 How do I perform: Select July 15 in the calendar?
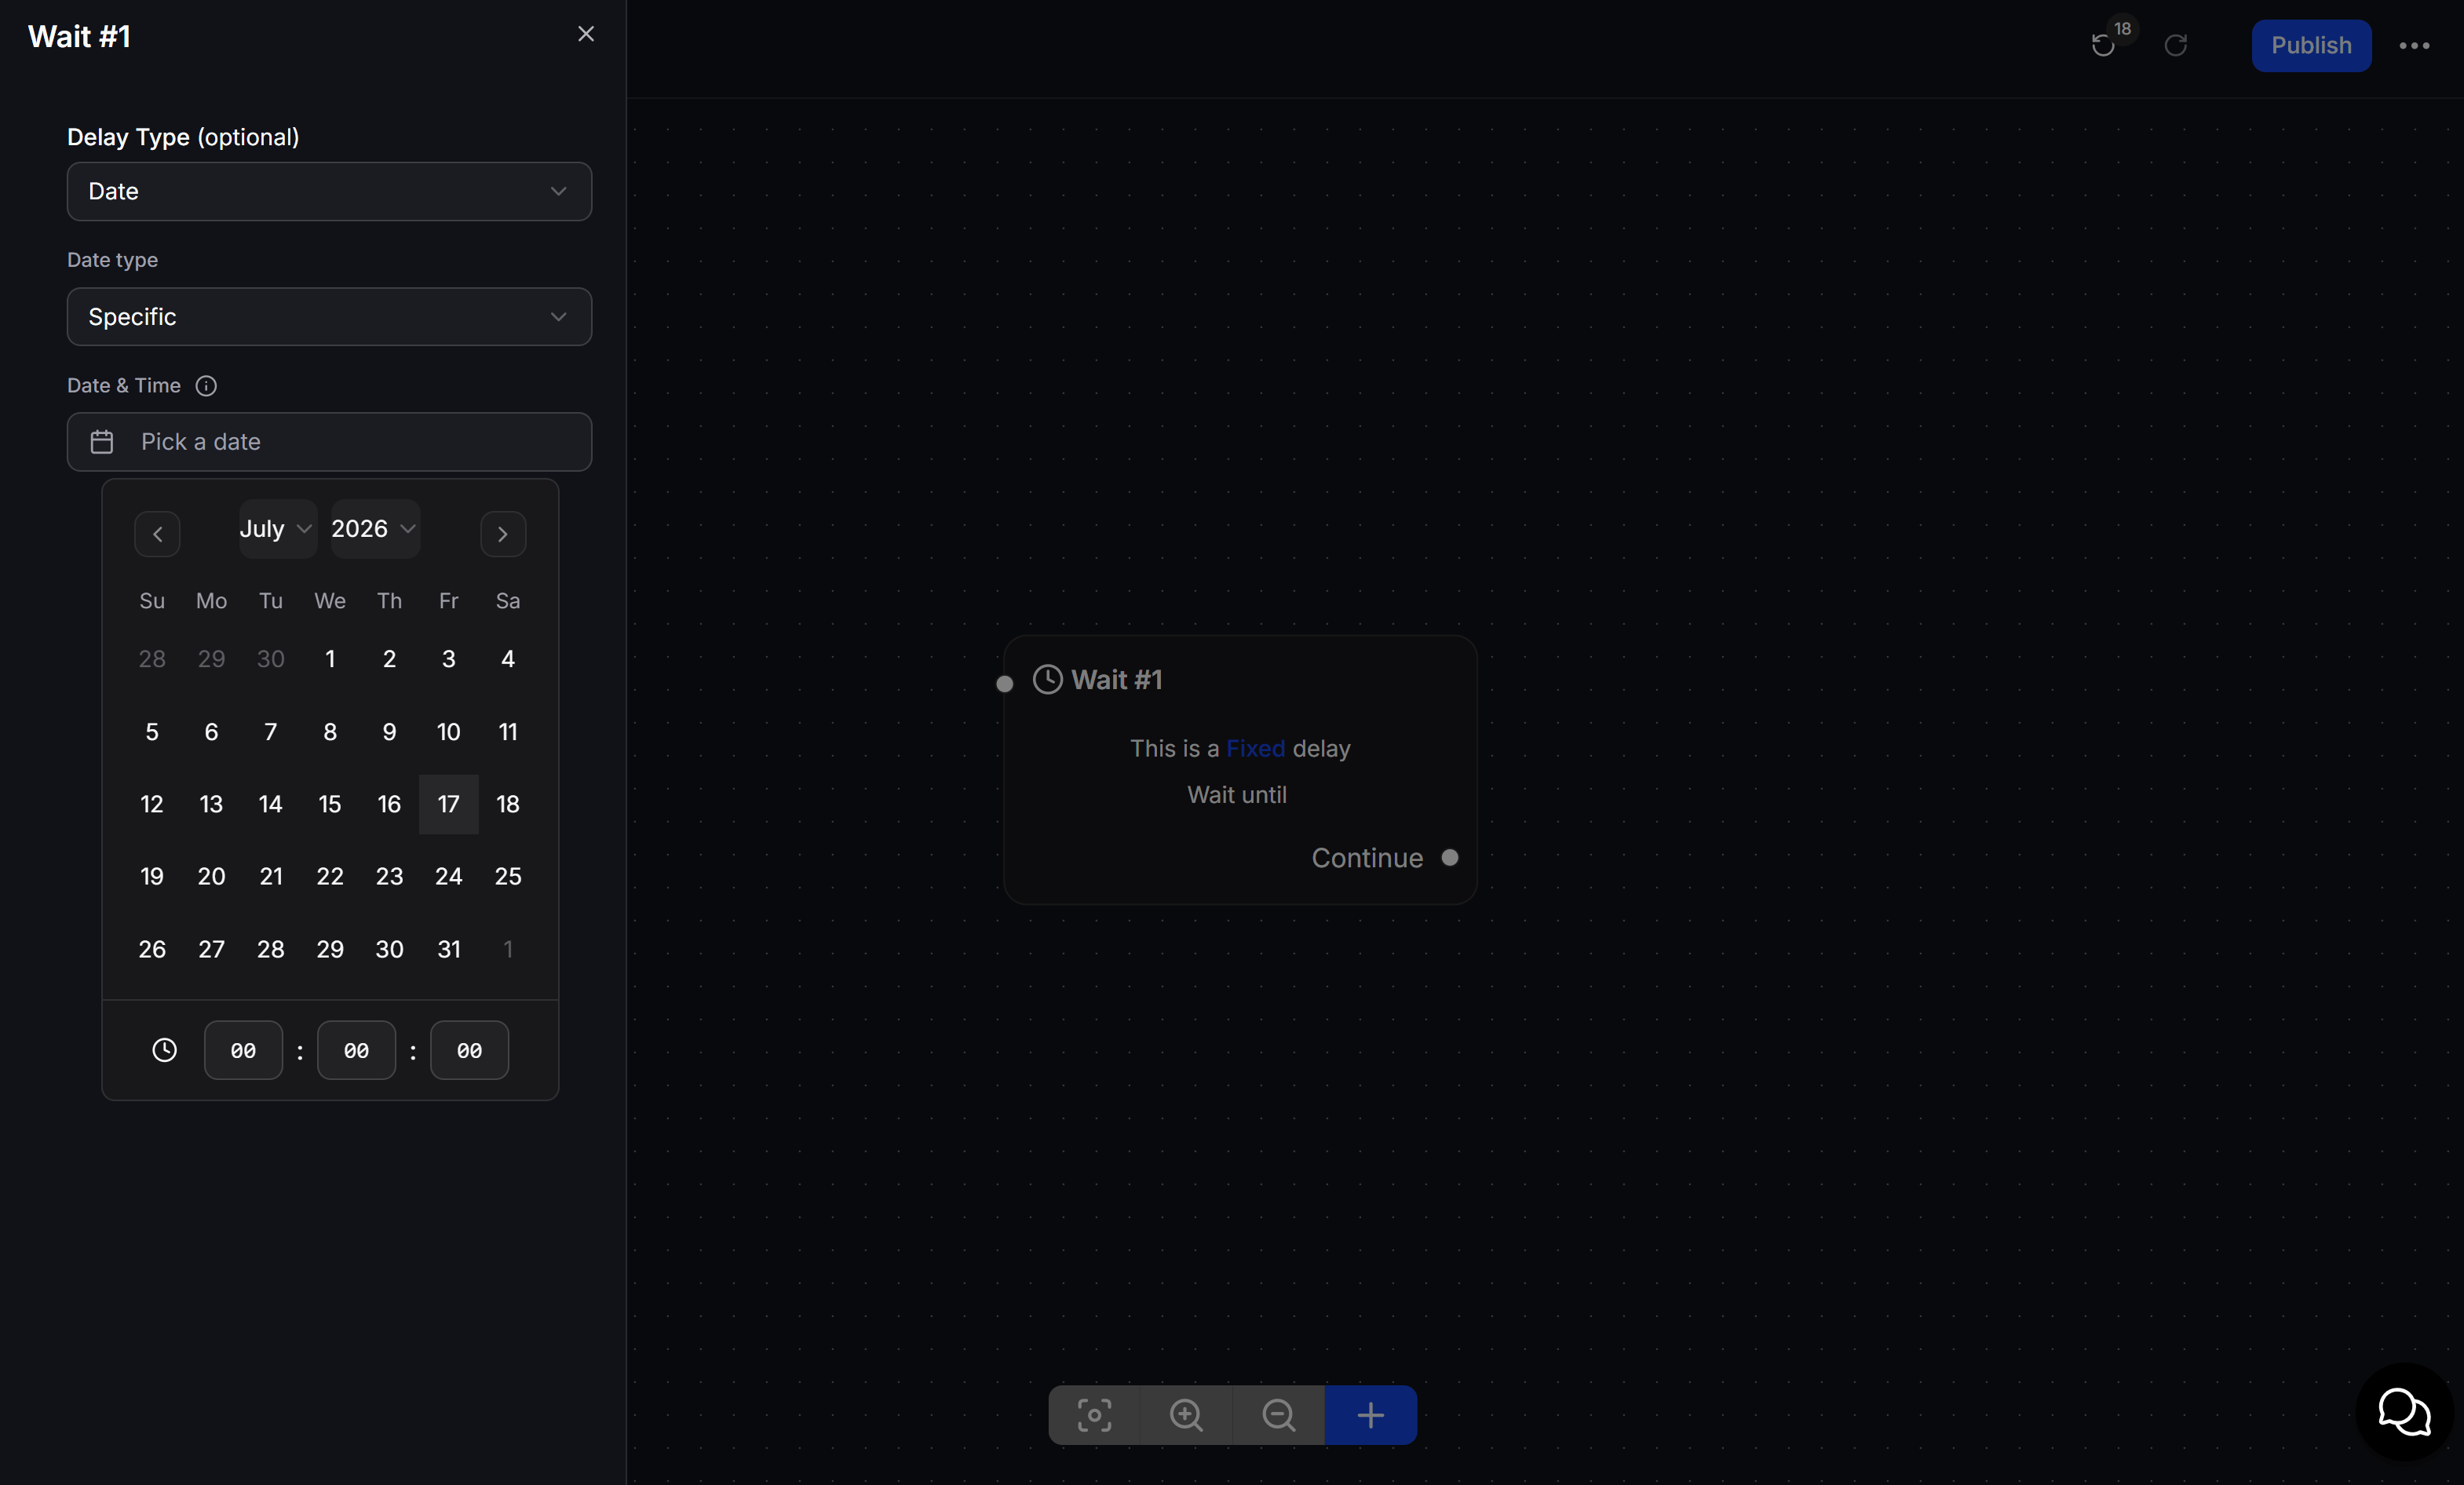tap(330, 804)
